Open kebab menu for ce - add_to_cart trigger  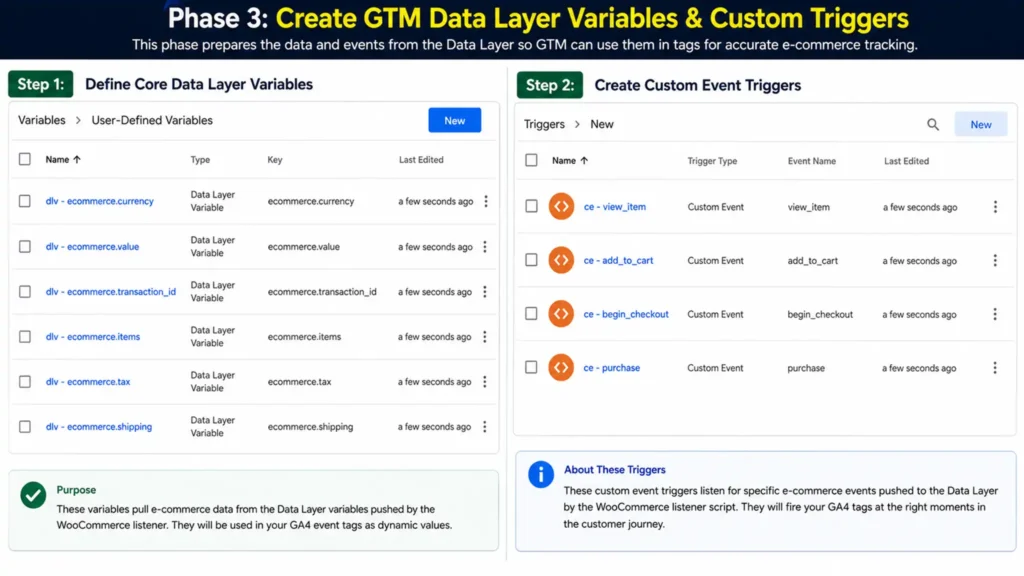pos(995,261)
